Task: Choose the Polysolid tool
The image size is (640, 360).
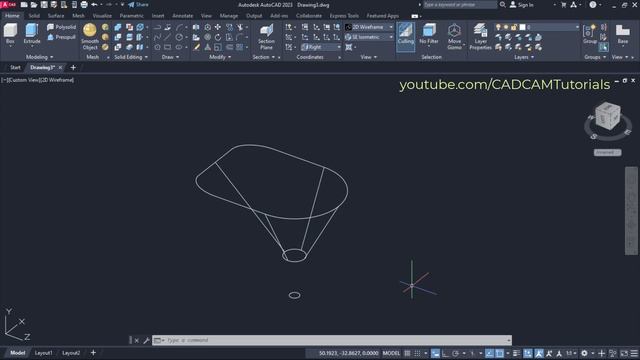Action: pyautogui.click(x=61, y=27)
